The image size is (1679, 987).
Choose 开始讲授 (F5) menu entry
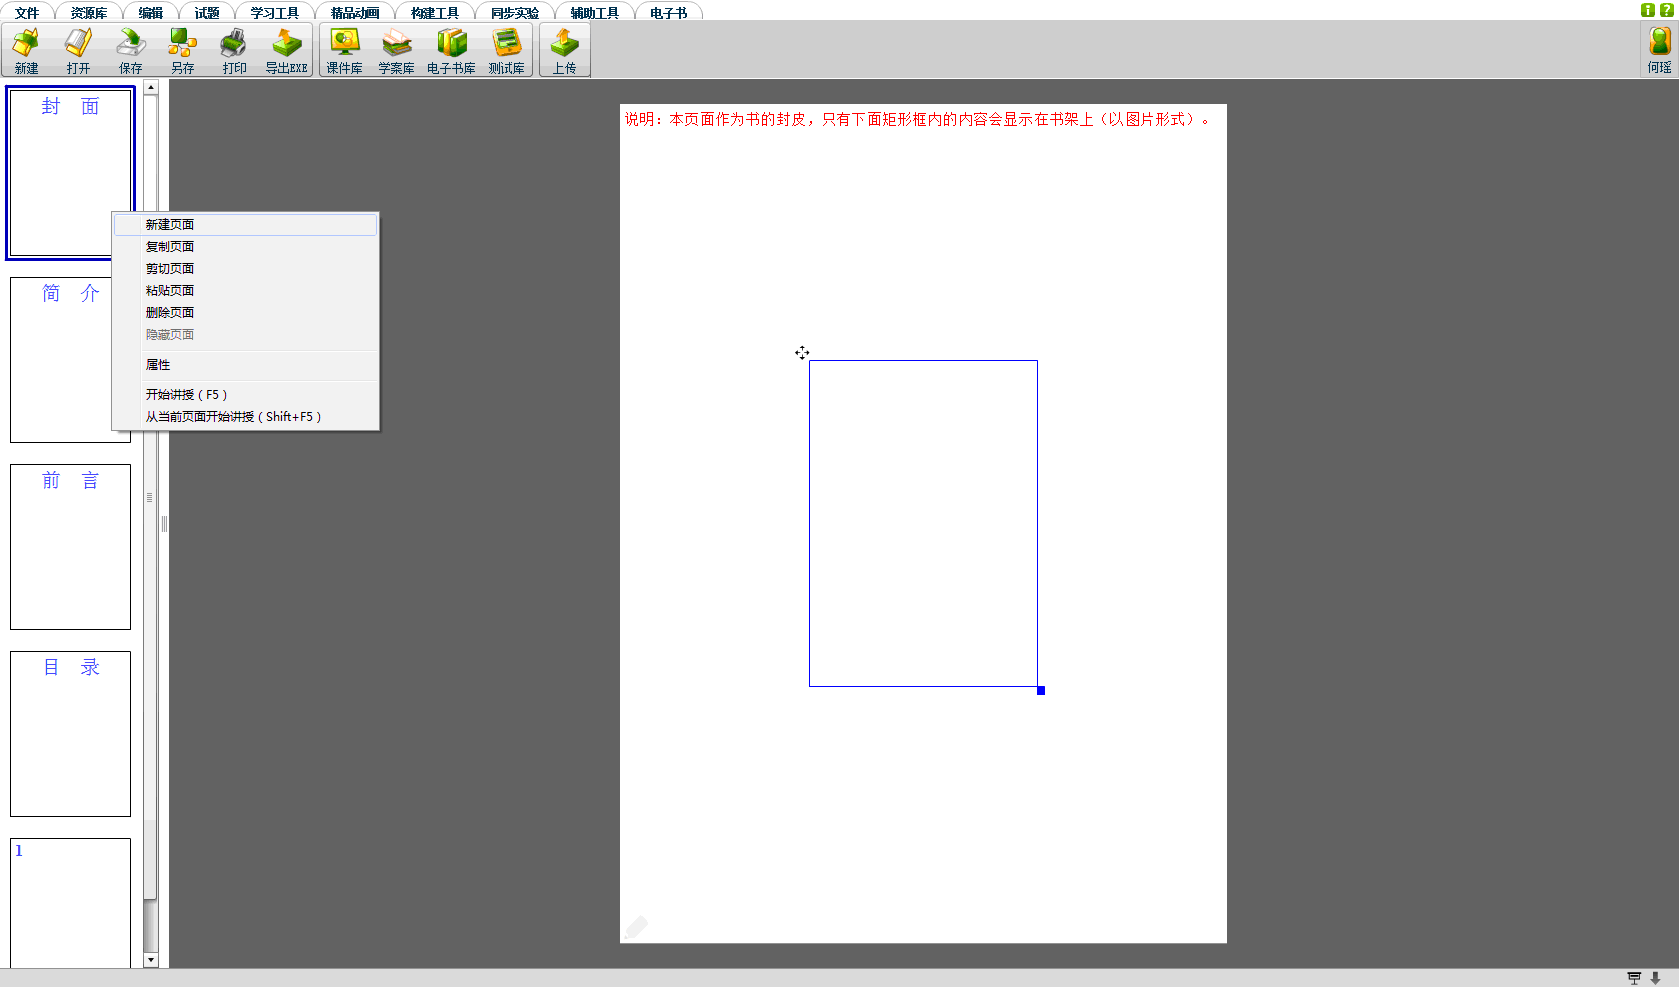point(186,395)
